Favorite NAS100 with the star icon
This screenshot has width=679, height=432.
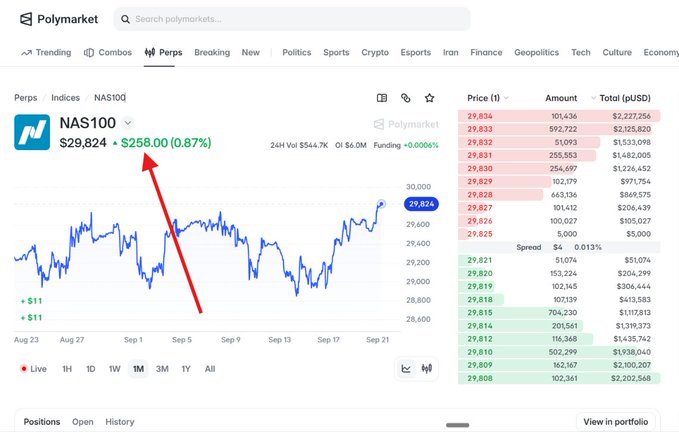(x=429, y=98)
